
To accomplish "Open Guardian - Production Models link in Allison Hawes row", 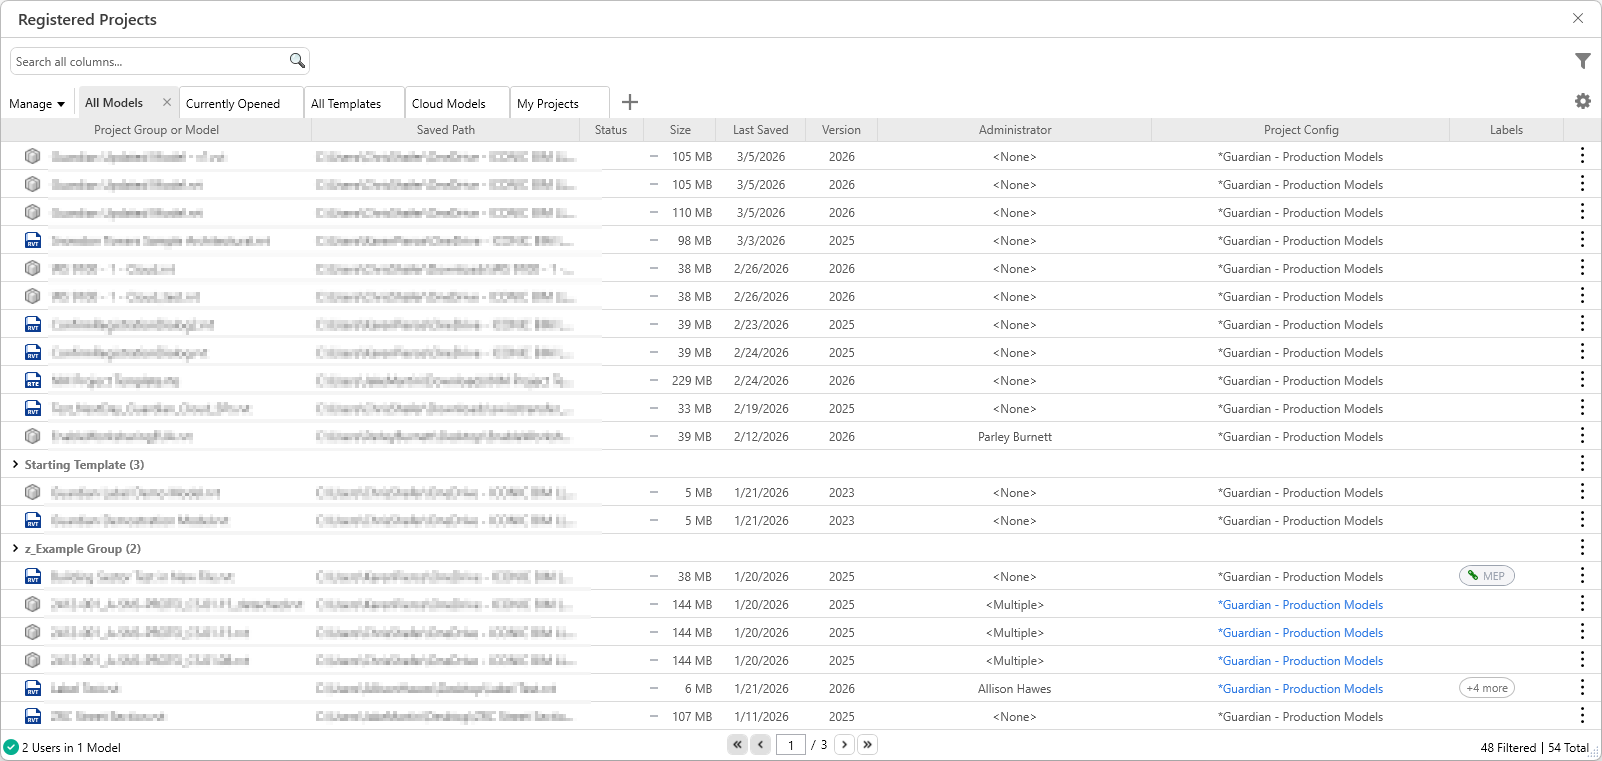I will (x=1300, y=688).
